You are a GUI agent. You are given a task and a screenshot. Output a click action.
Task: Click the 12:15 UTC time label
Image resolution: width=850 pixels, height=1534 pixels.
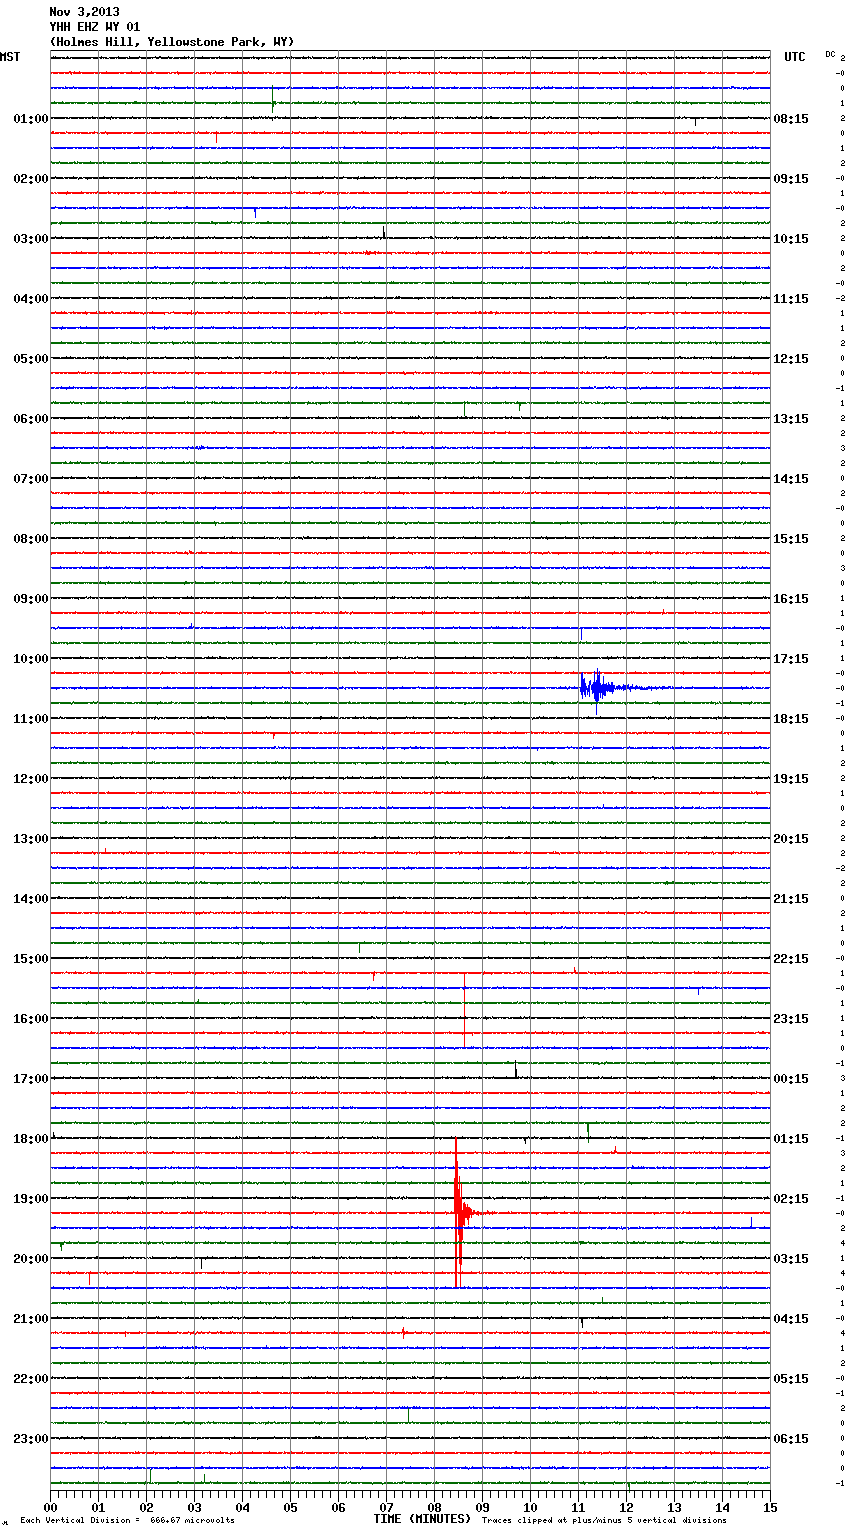[x=791, y=359]
